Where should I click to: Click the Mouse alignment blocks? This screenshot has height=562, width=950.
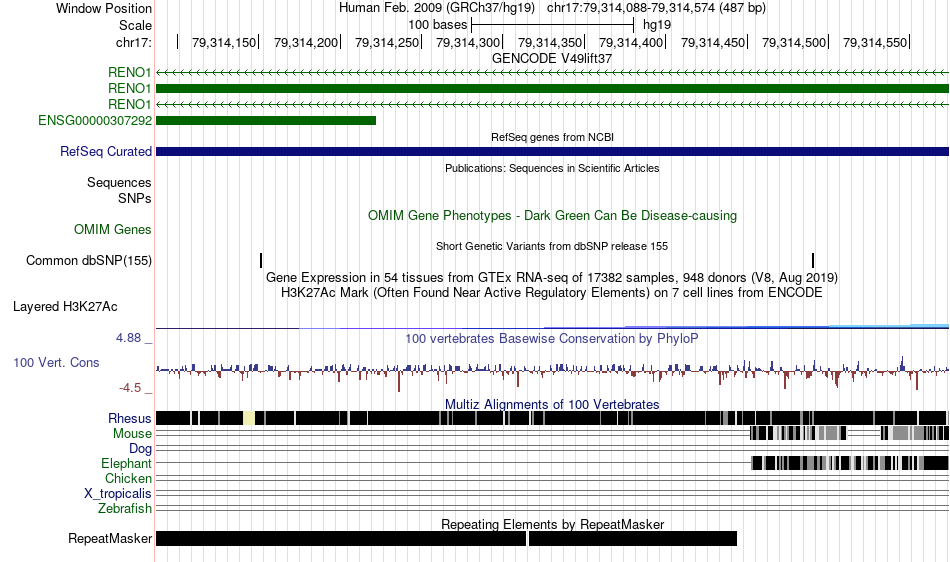coord(849,433)
